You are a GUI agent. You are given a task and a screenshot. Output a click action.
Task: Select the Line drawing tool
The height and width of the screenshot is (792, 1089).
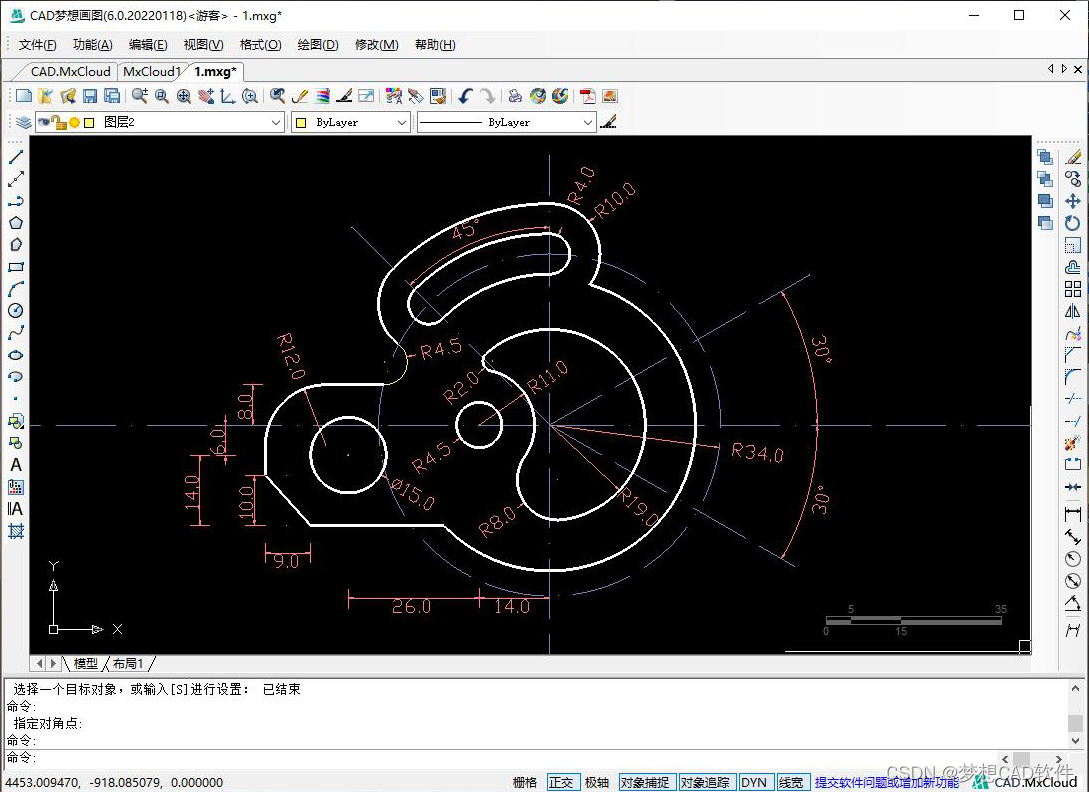pos(16,157)
